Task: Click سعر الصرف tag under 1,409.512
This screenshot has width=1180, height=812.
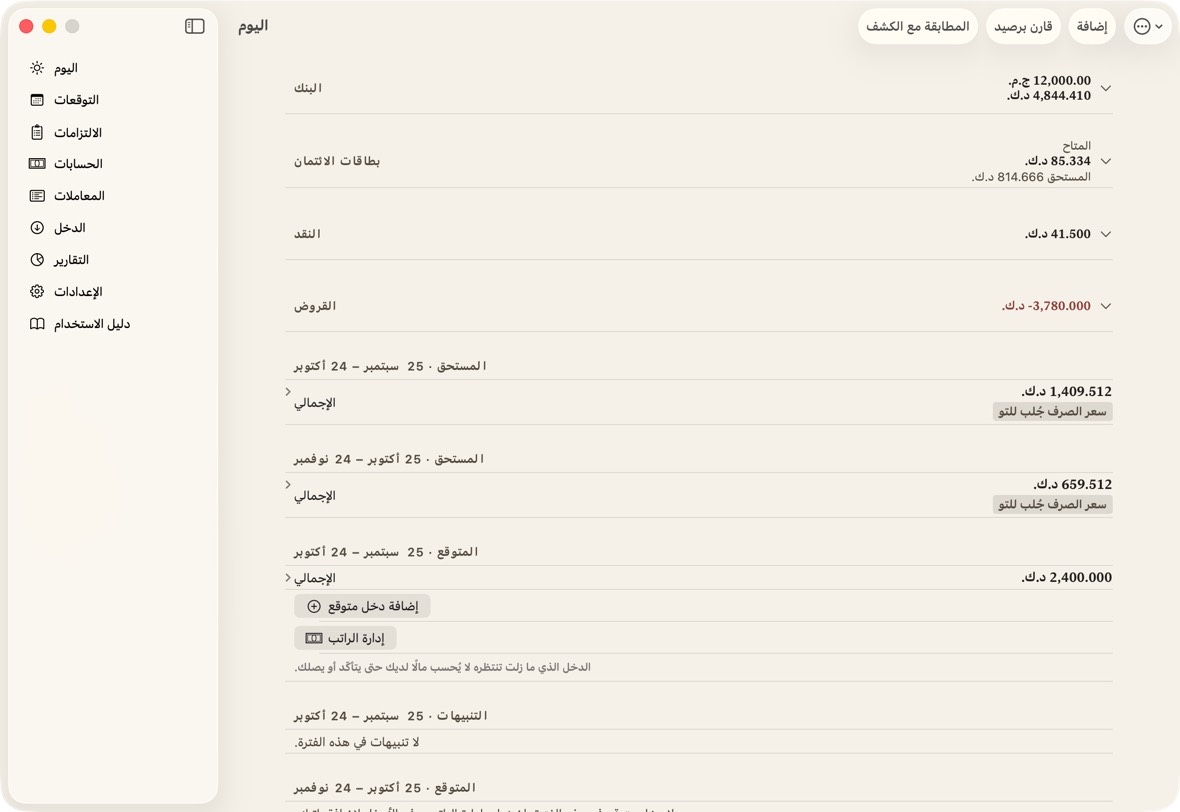Action: [x=1052, y=412]
